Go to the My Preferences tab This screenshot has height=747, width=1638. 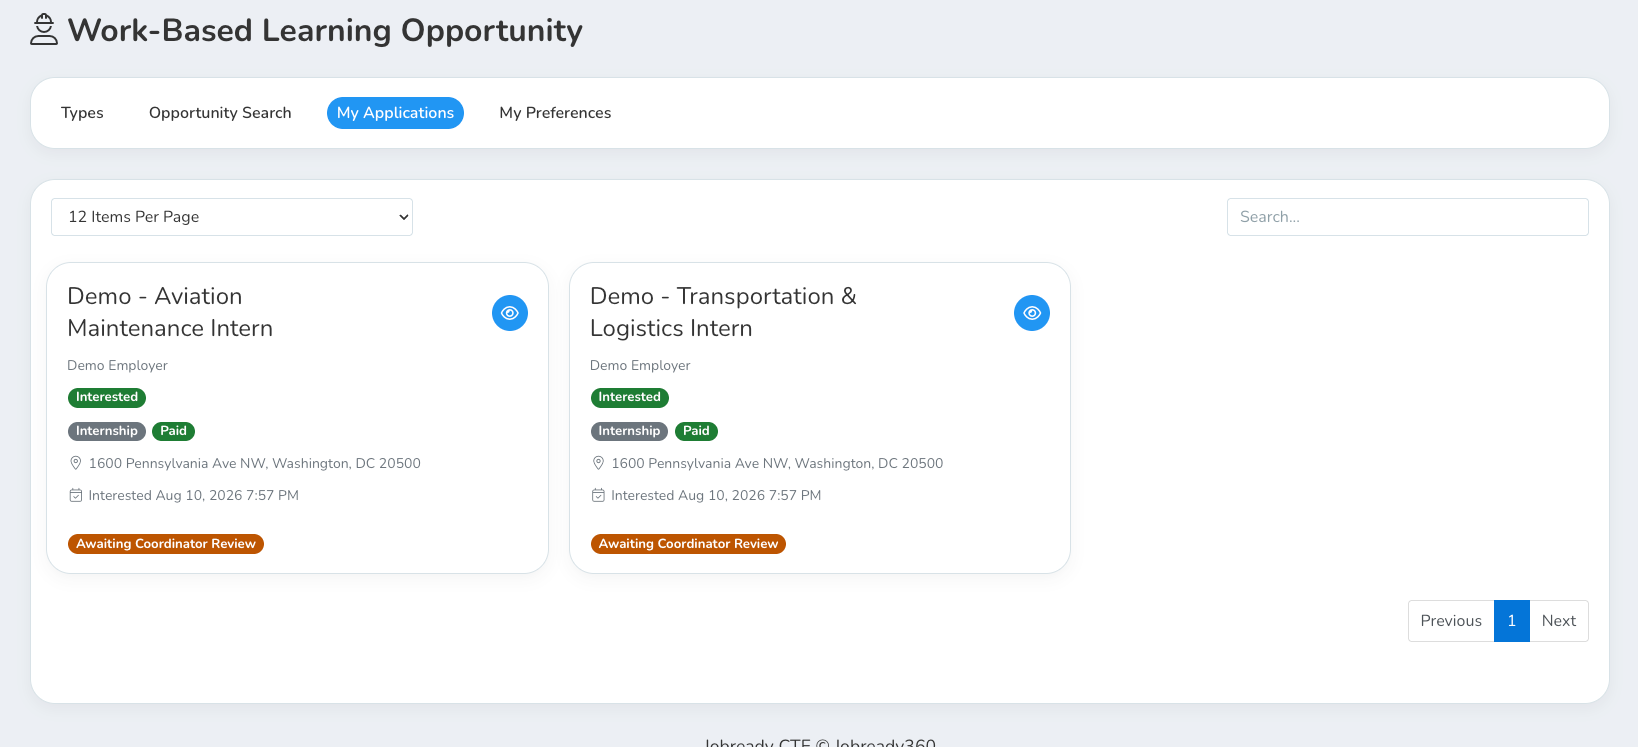point(555,113)
